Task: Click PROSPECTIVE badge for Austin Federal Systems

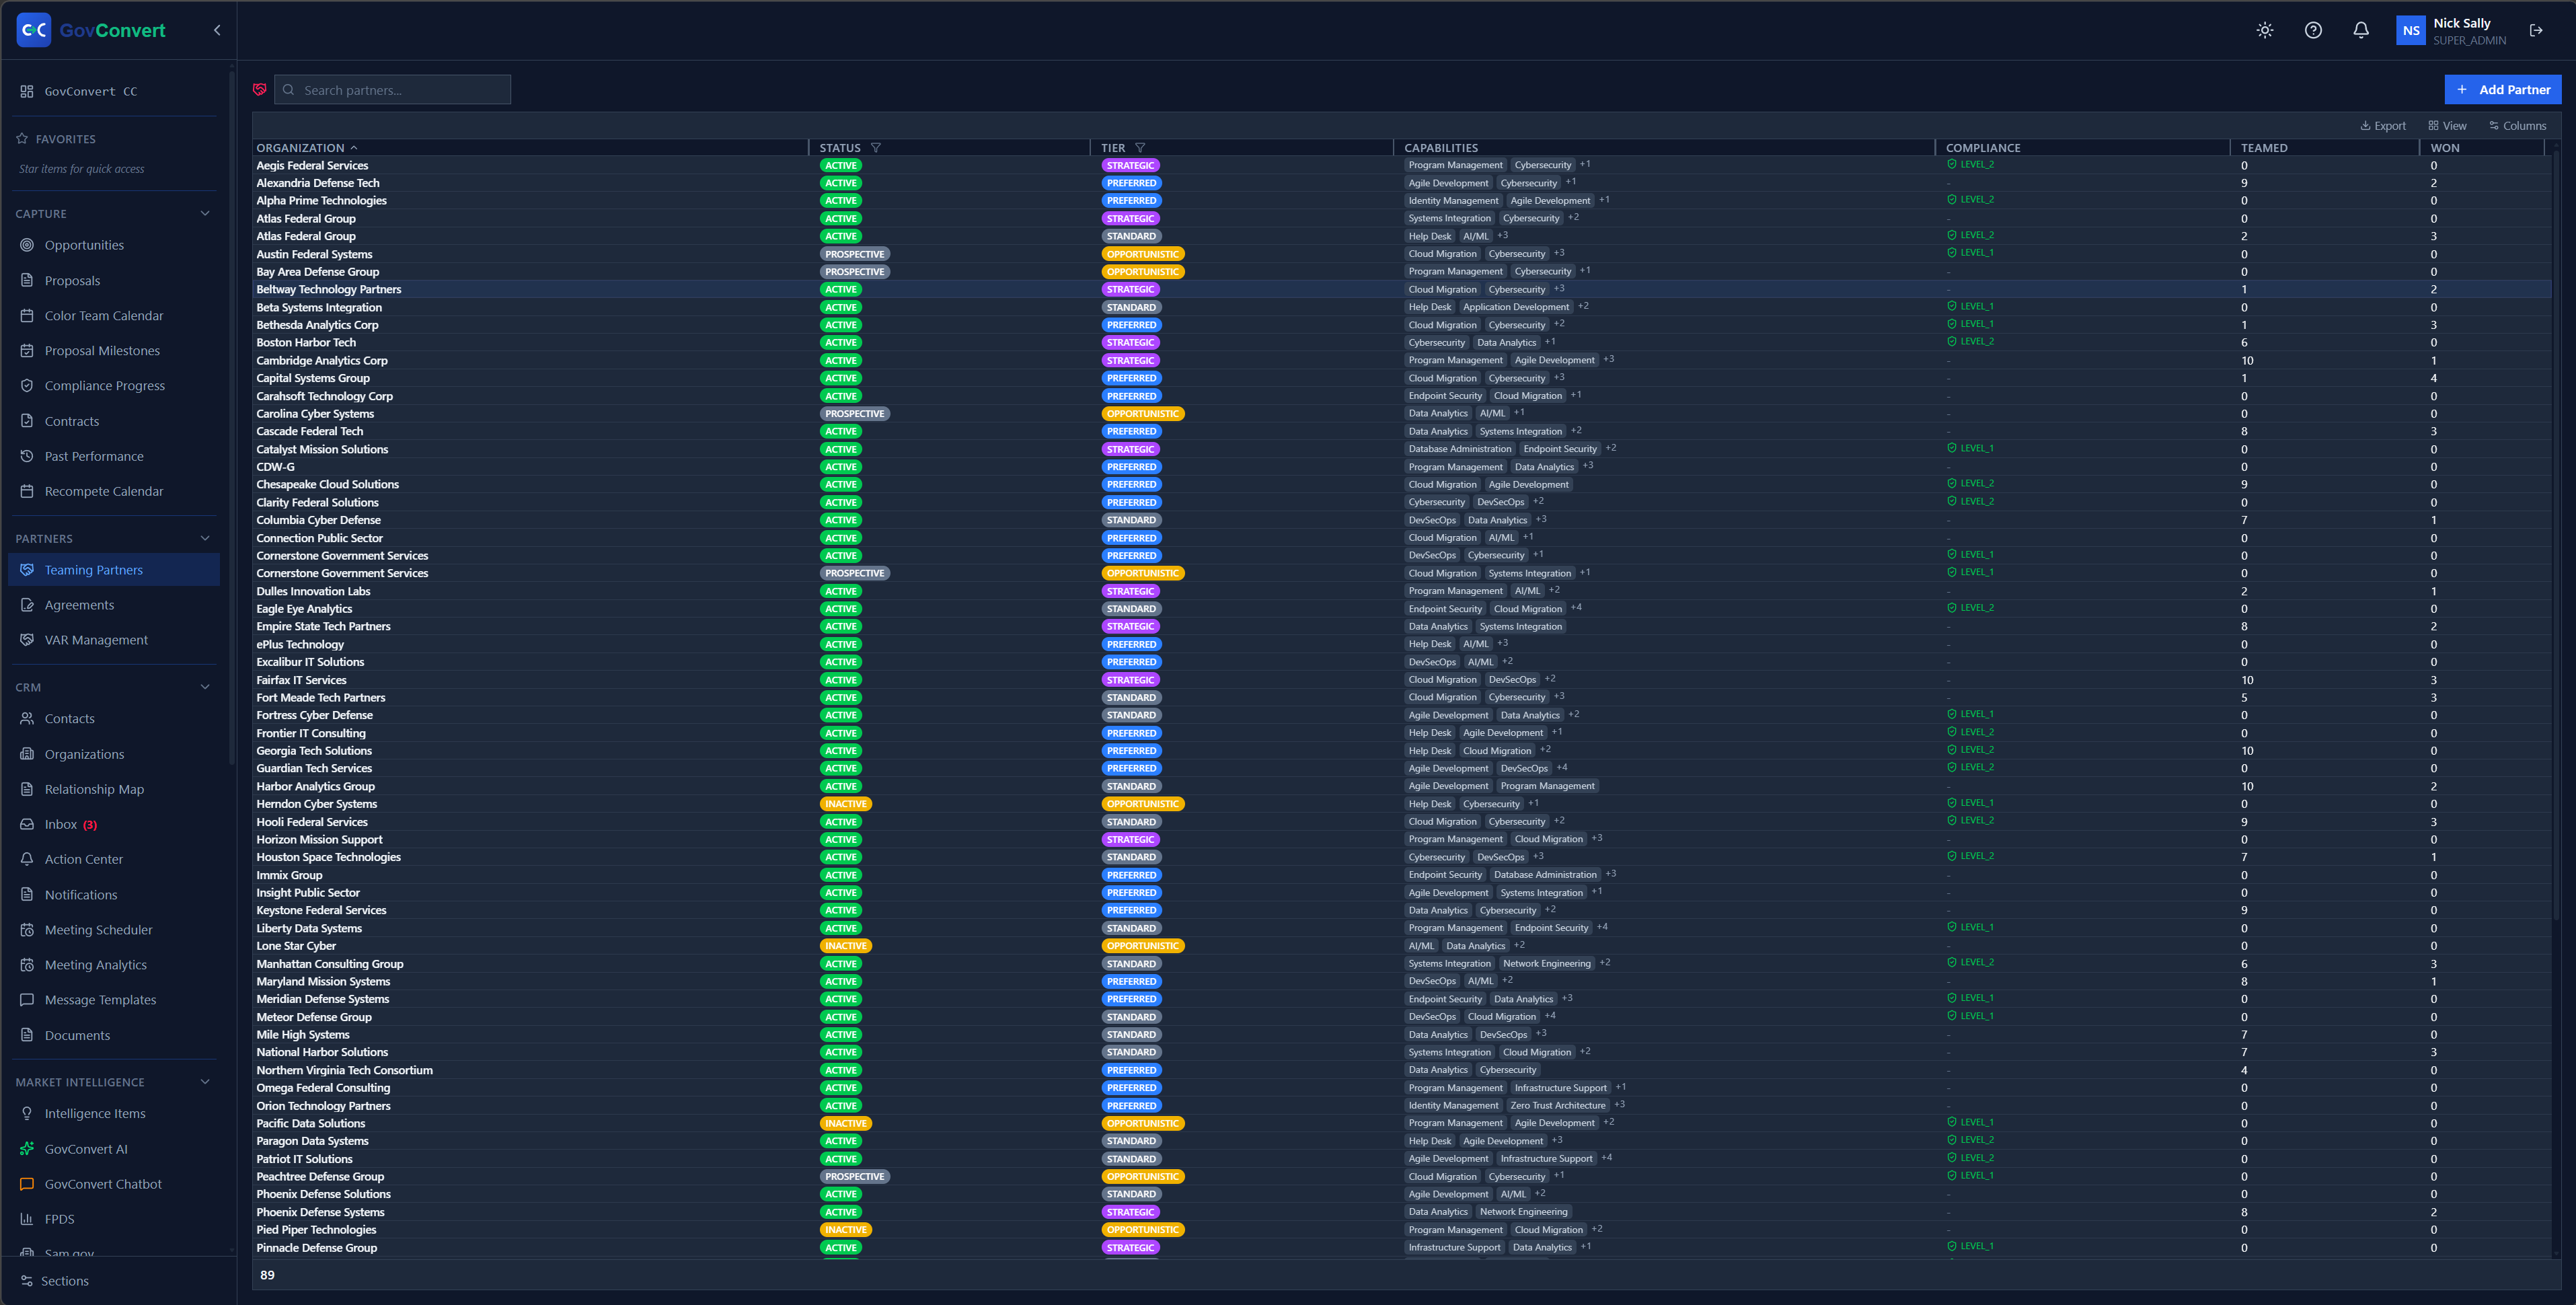Action: (x=854, y=254)
